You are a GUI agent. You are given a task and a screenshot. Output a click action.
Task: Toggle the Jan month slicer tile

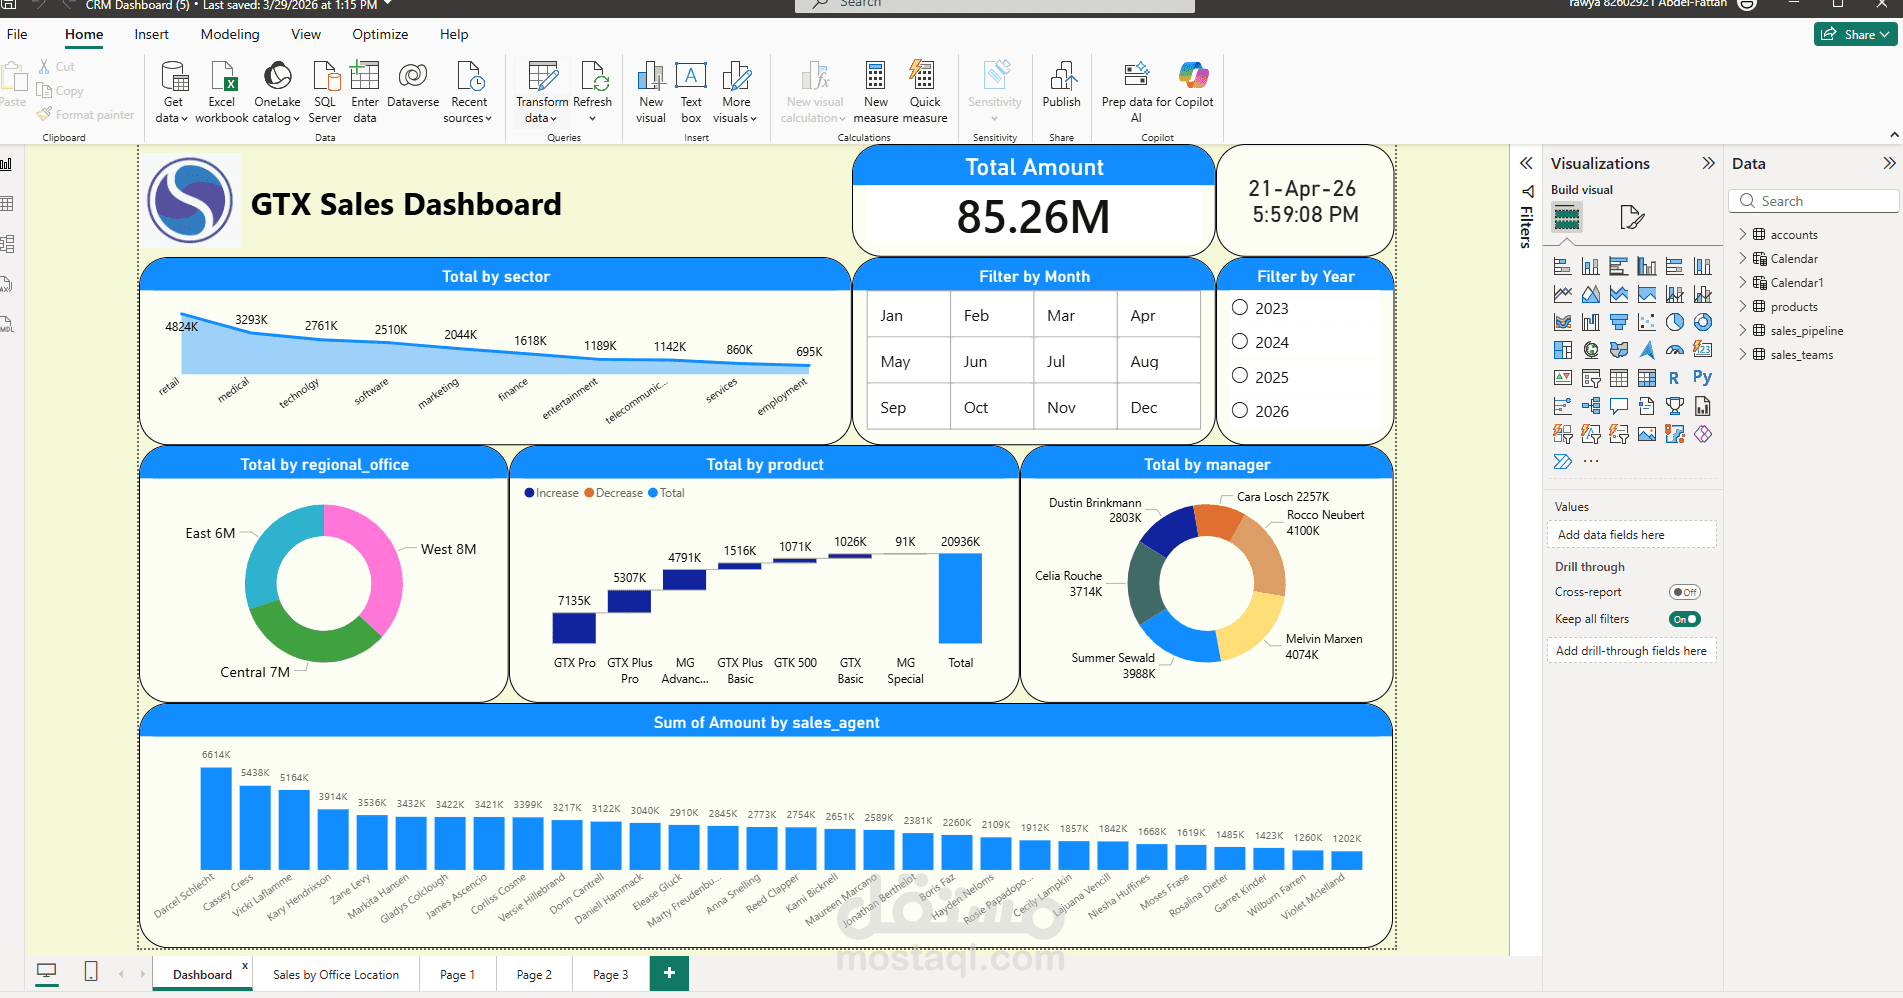(909, 315)
